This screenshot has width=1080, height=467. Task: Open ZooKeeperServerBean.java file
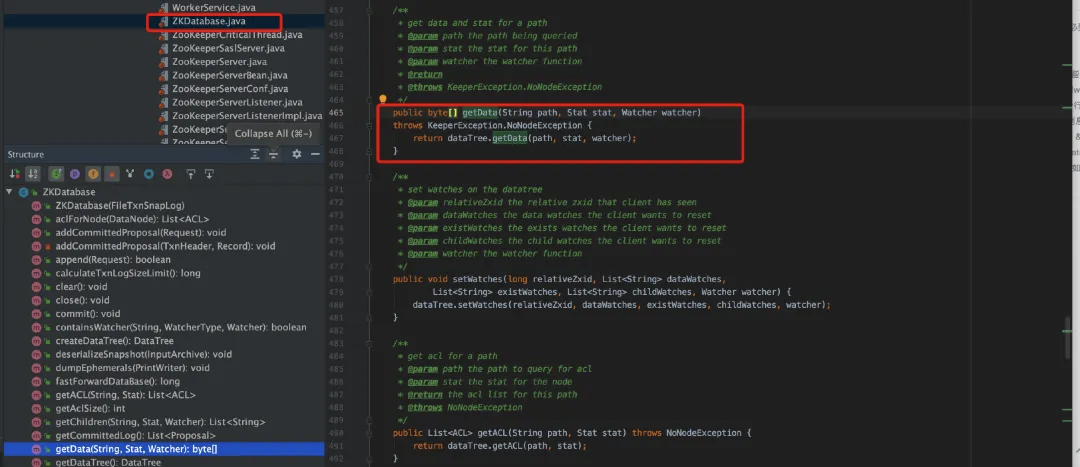(x=230, y=75)
